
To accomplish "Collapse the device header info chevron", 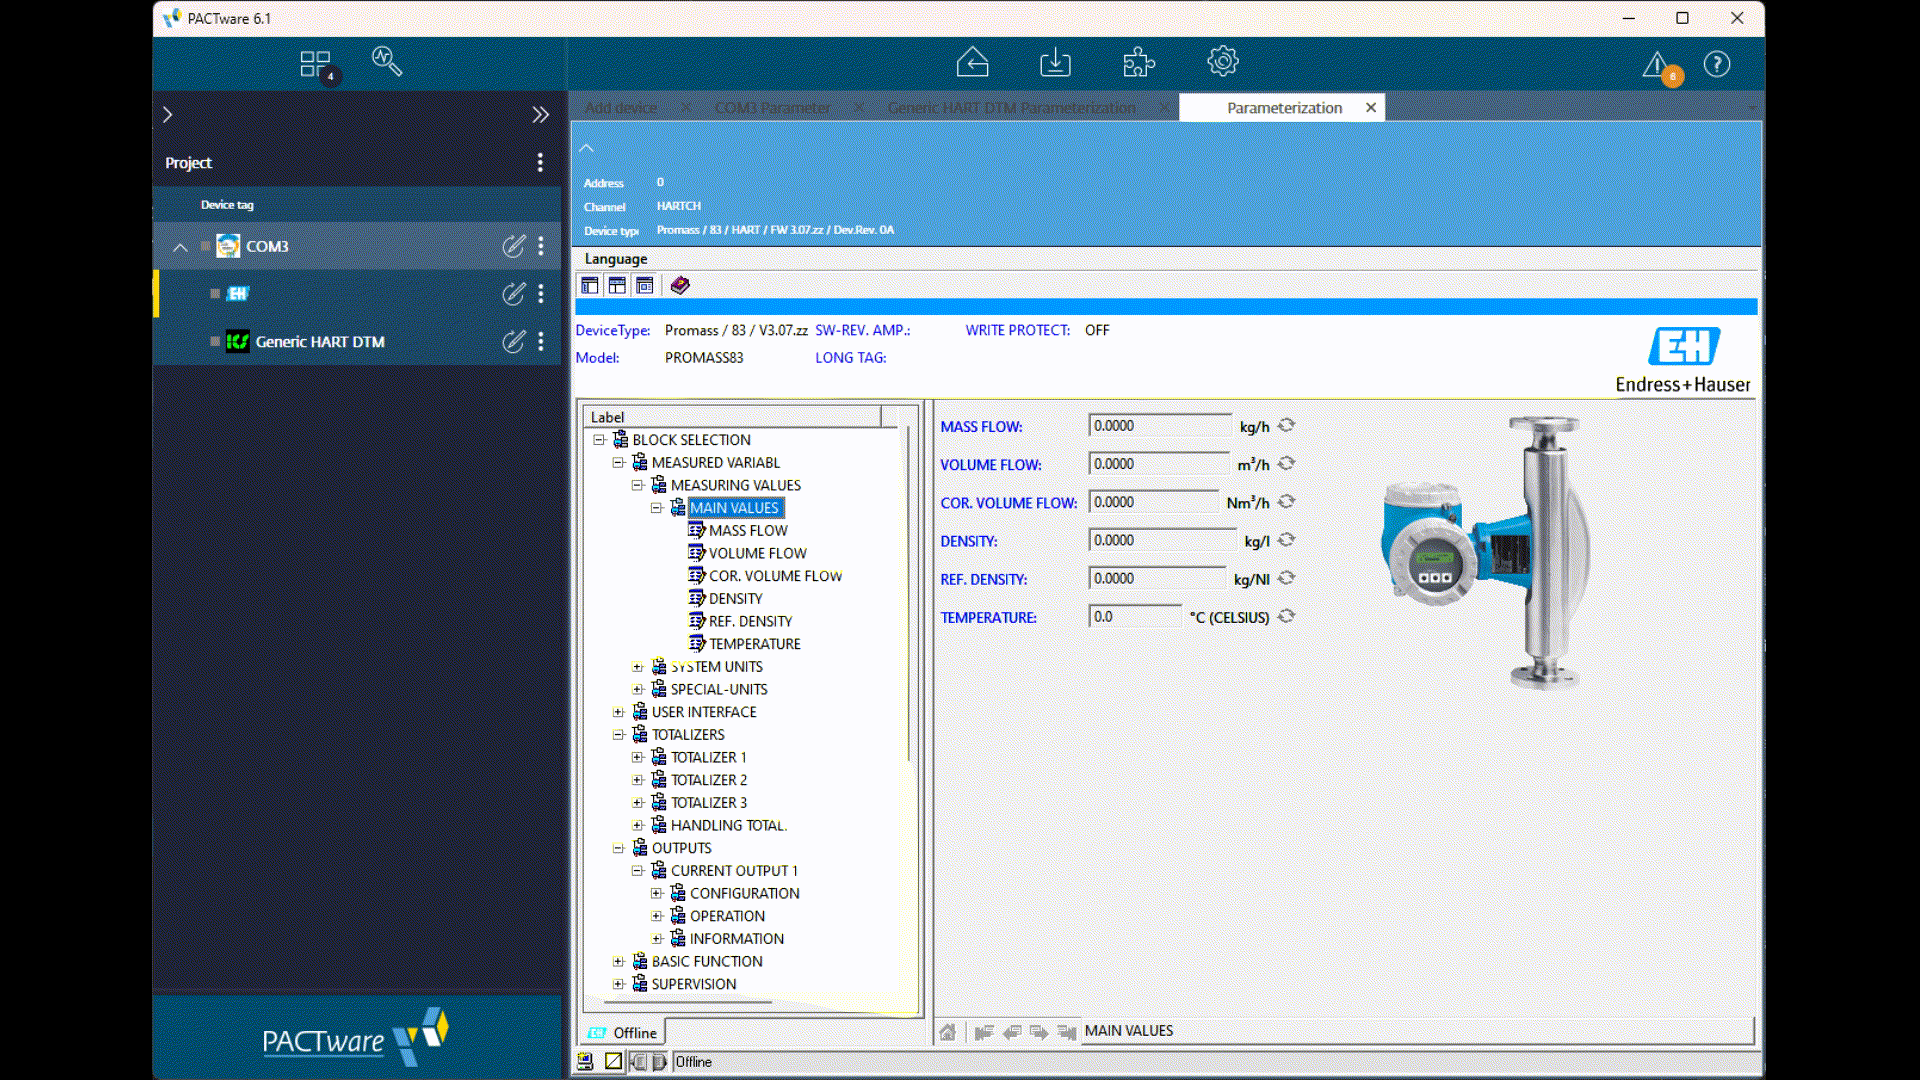I will (x=587, y=148).
